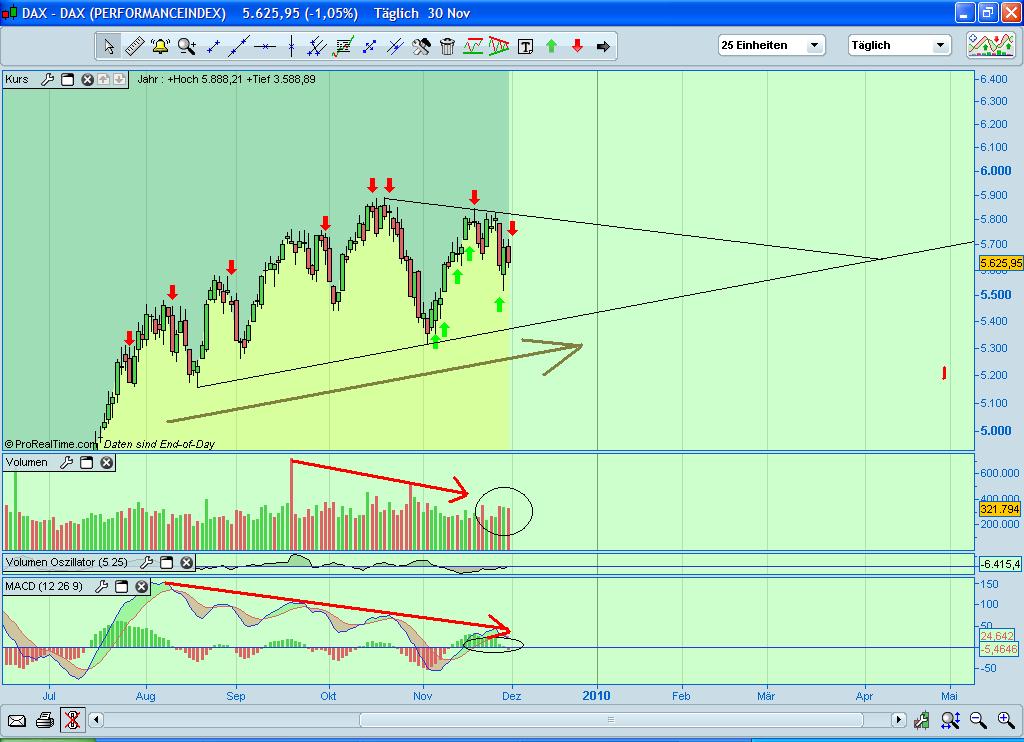
Task: Maximize the Kurs panel with window icon
Action: [68, 80]
